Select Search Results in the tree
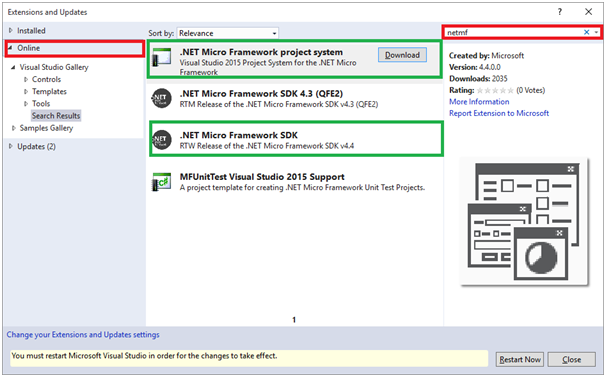606x377 pixels. pyautogui.click(x=56, y=116)
